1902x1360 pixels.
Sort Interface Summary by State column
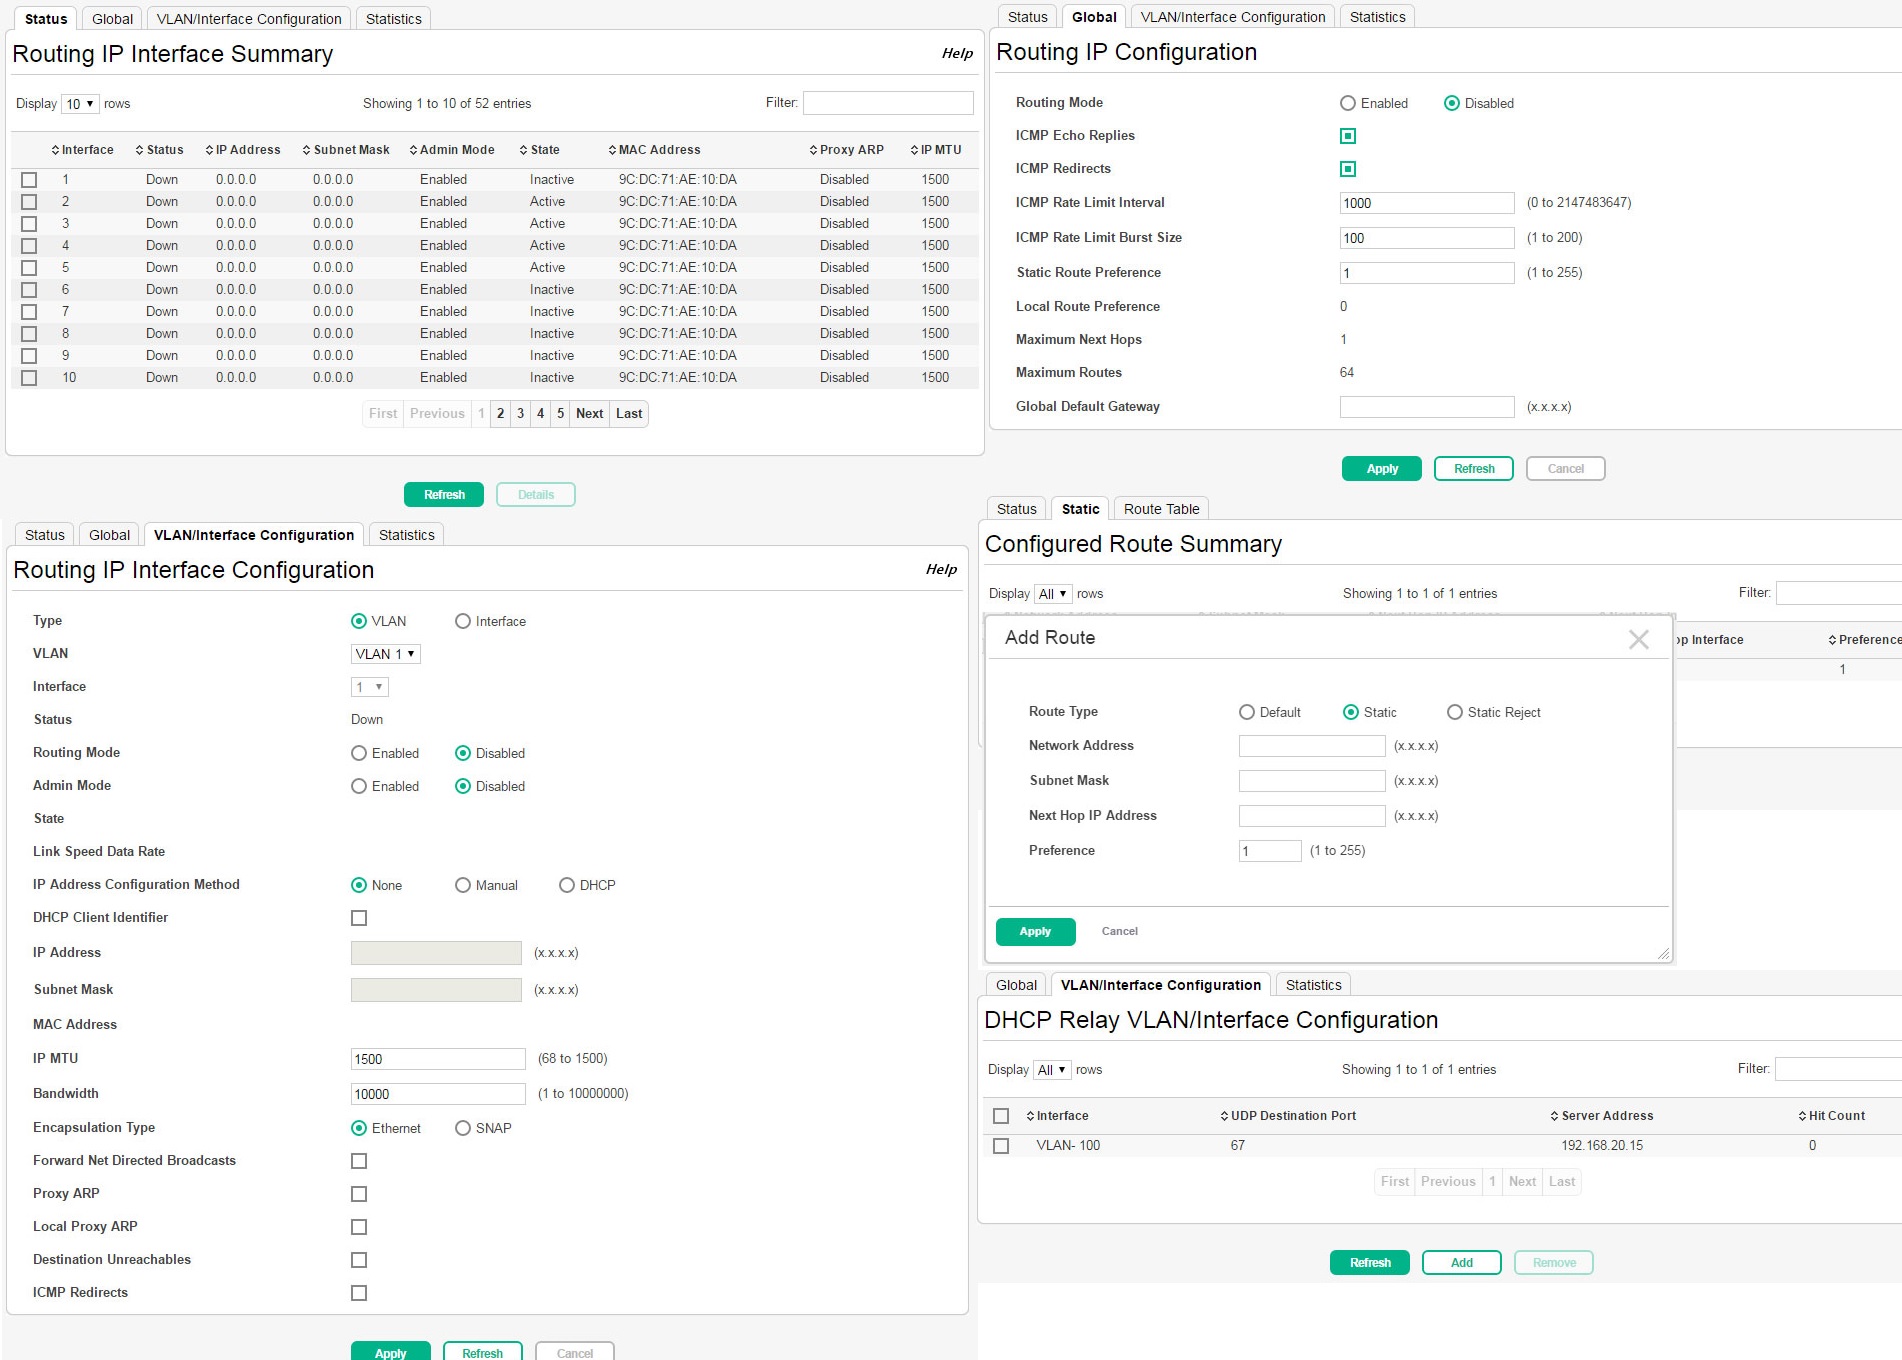click(x=540, y=150)
